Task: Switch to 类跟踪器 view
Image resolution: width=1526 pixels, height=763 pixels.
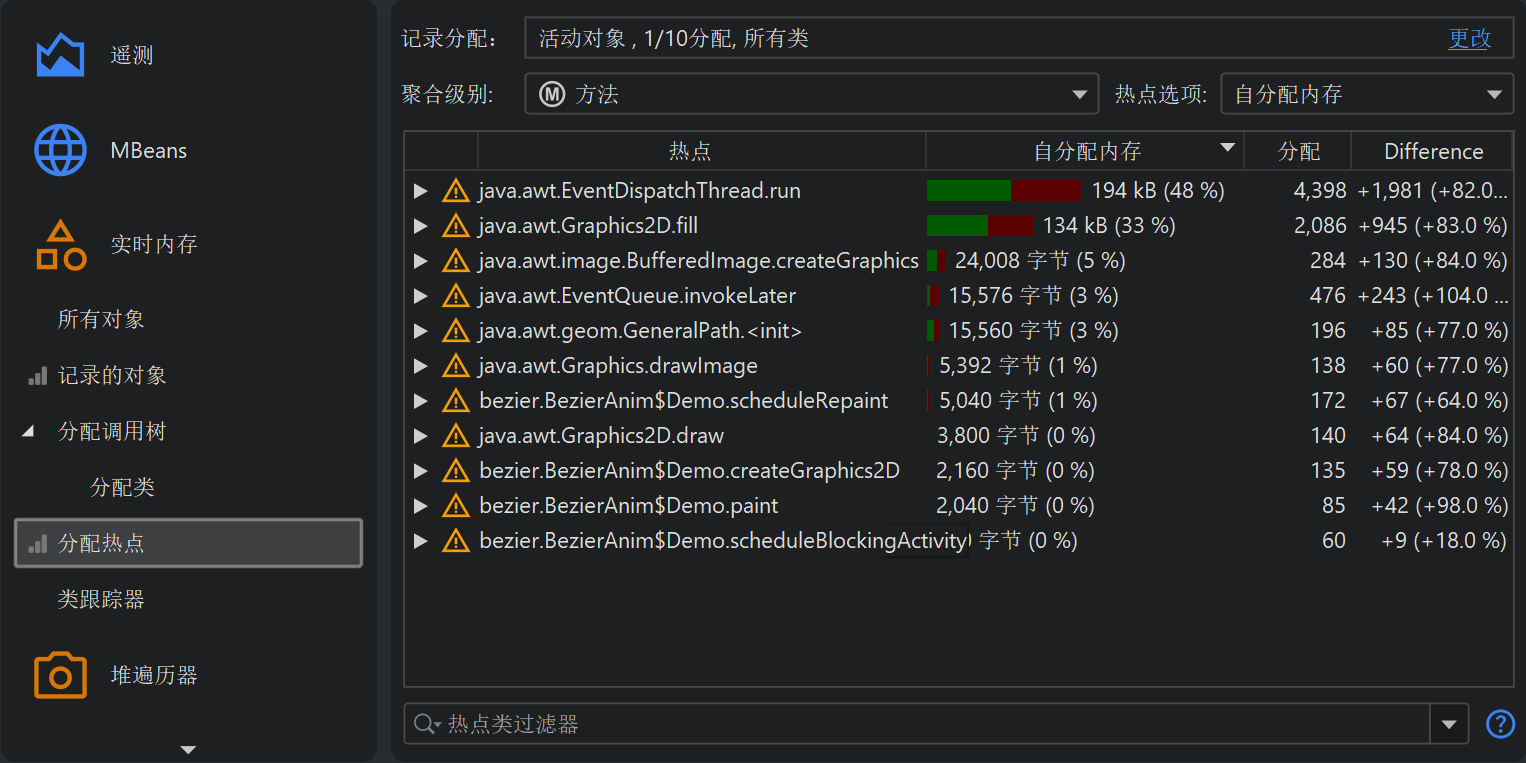Action: (101, 600)
